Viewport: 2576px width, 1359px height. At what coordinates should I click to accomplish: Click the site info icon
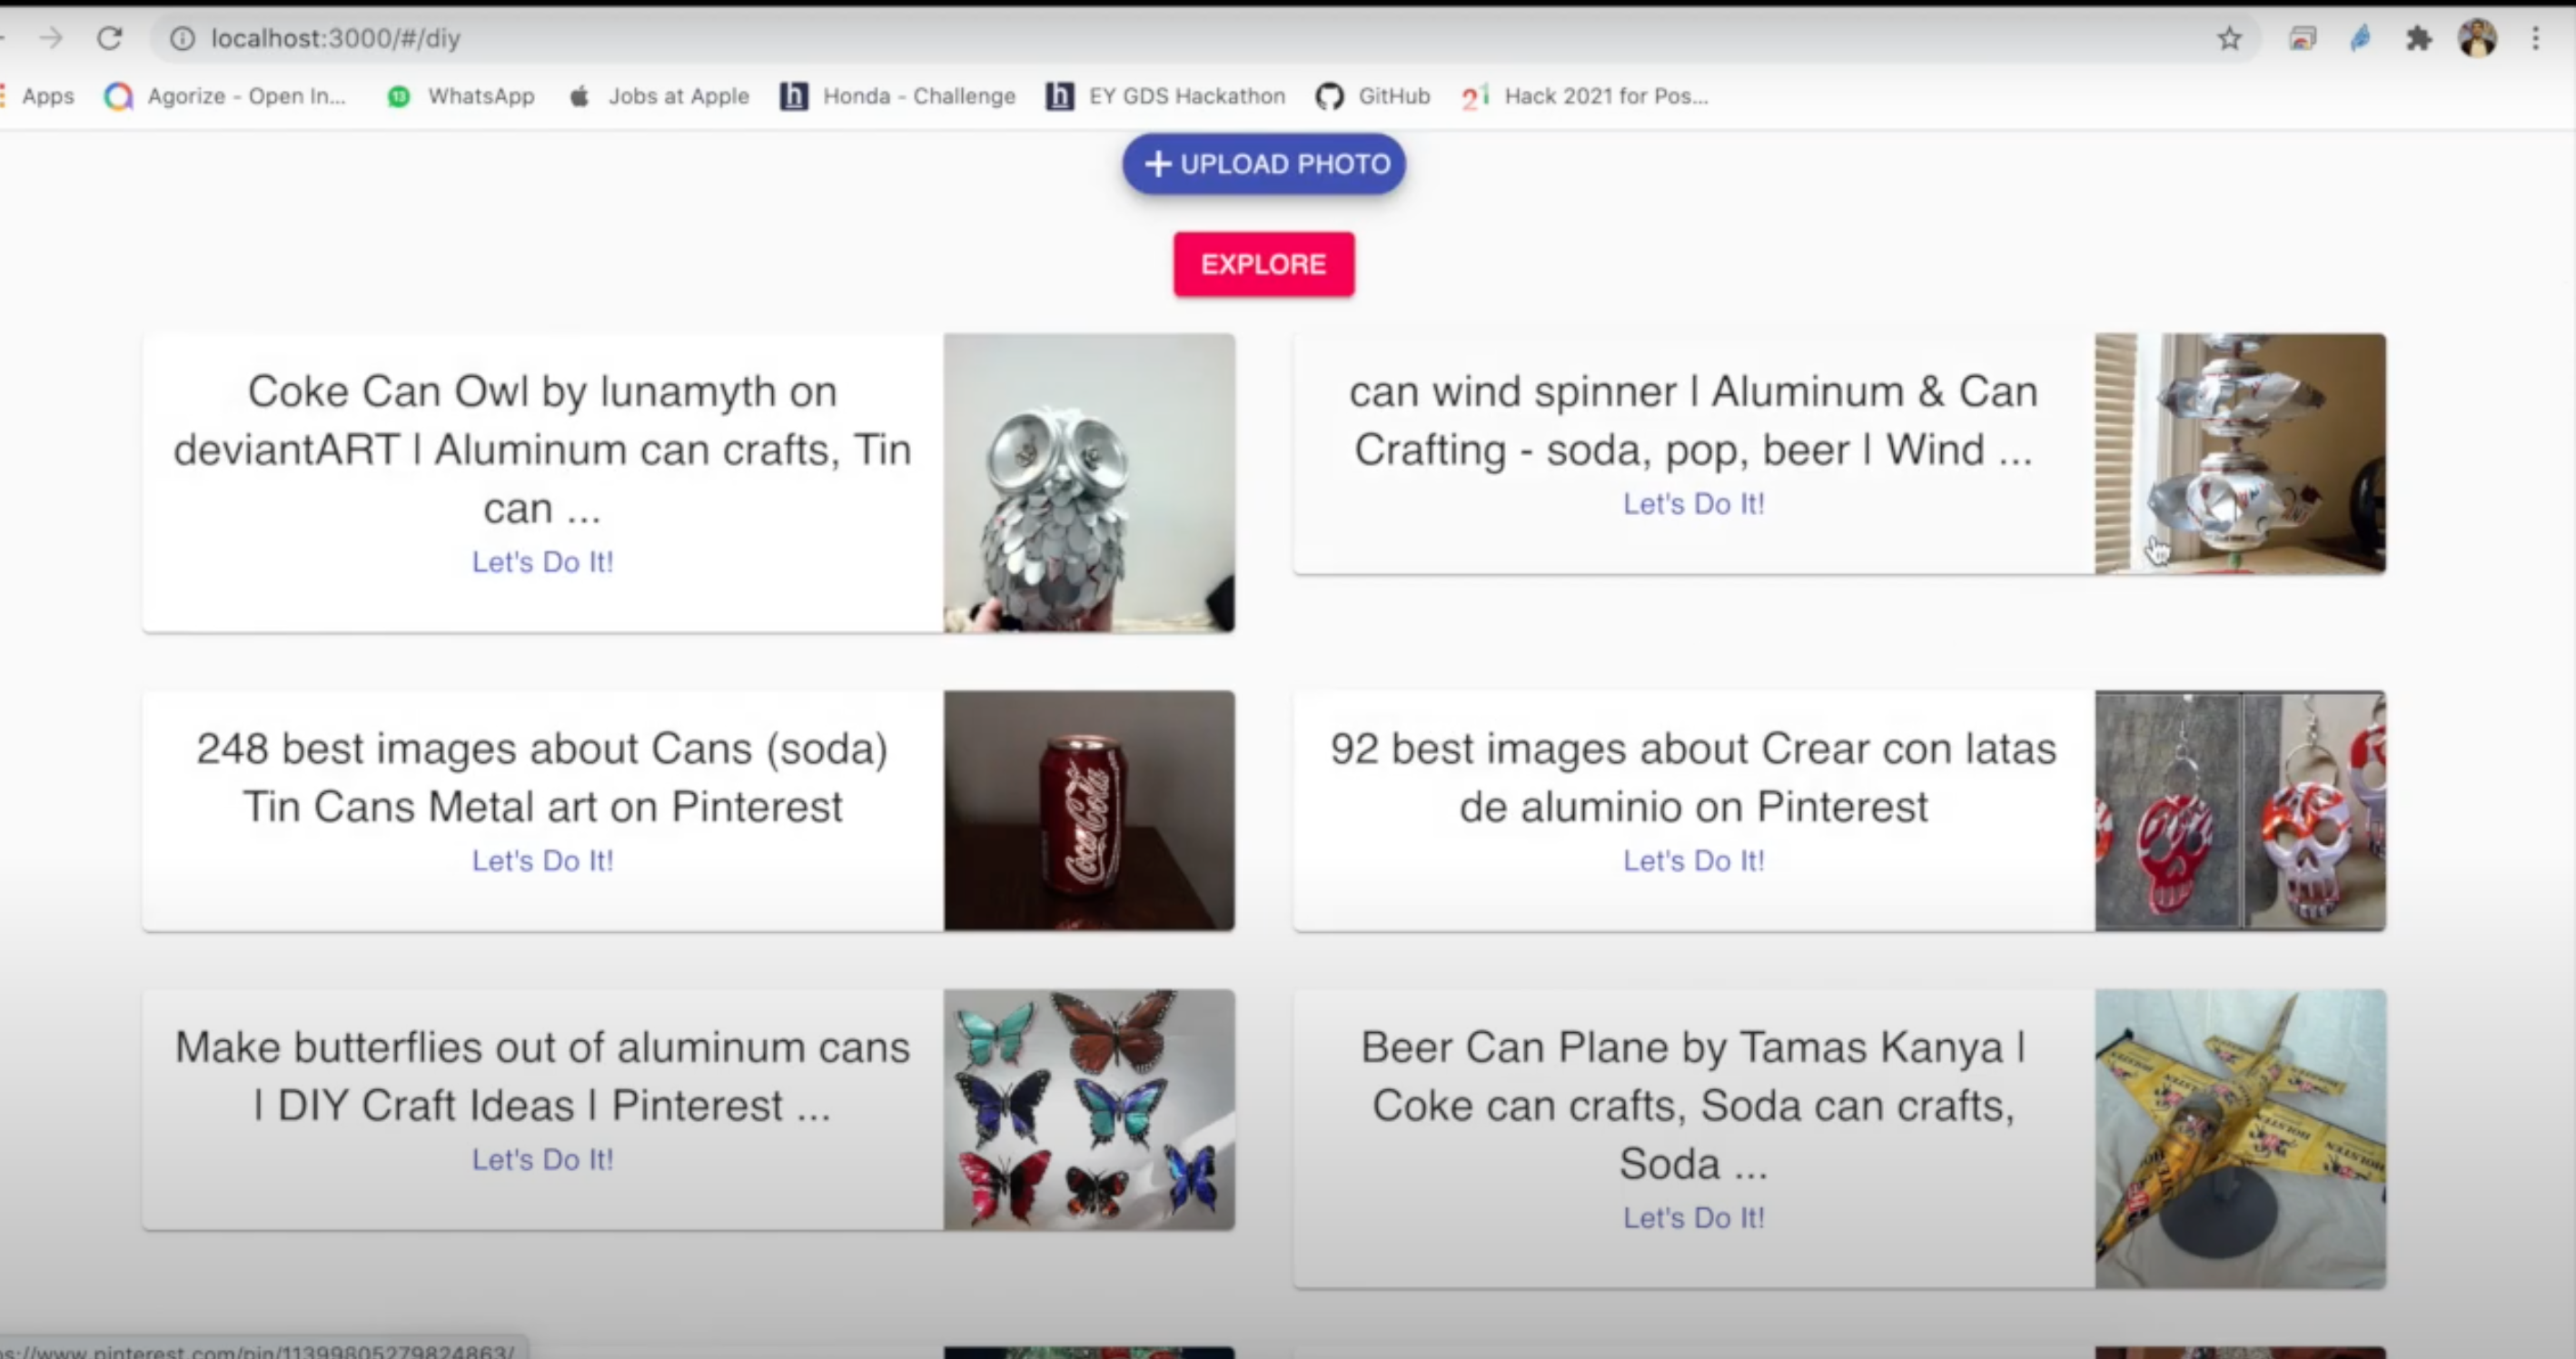coord(181,38)
